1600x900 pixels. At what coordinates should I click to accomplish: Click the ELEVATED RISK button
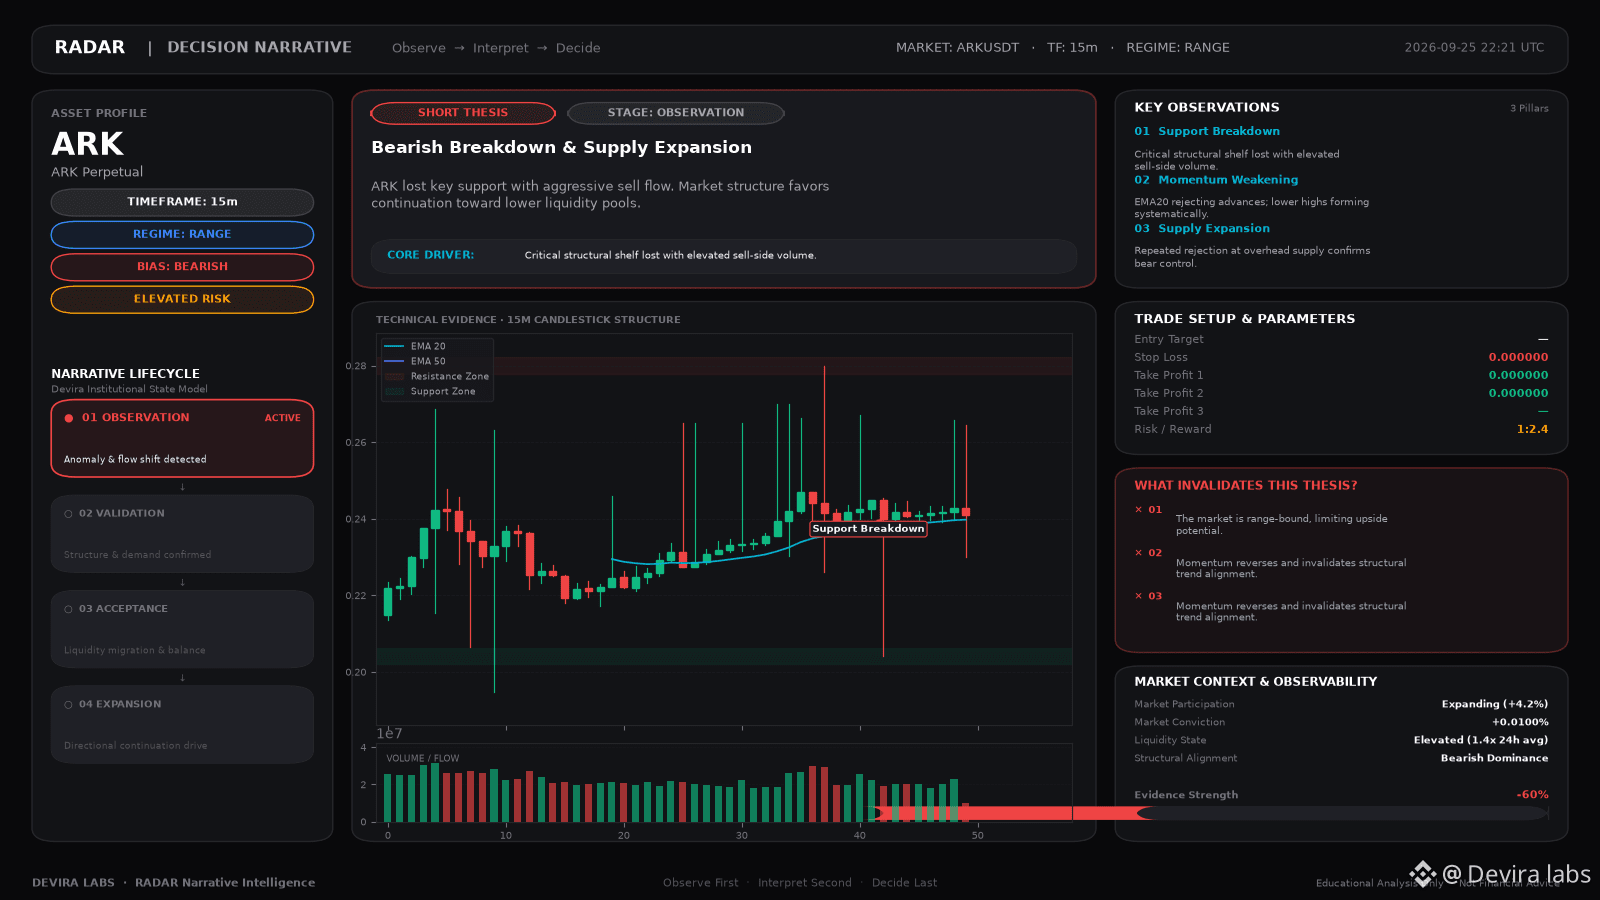pos(182,299)
